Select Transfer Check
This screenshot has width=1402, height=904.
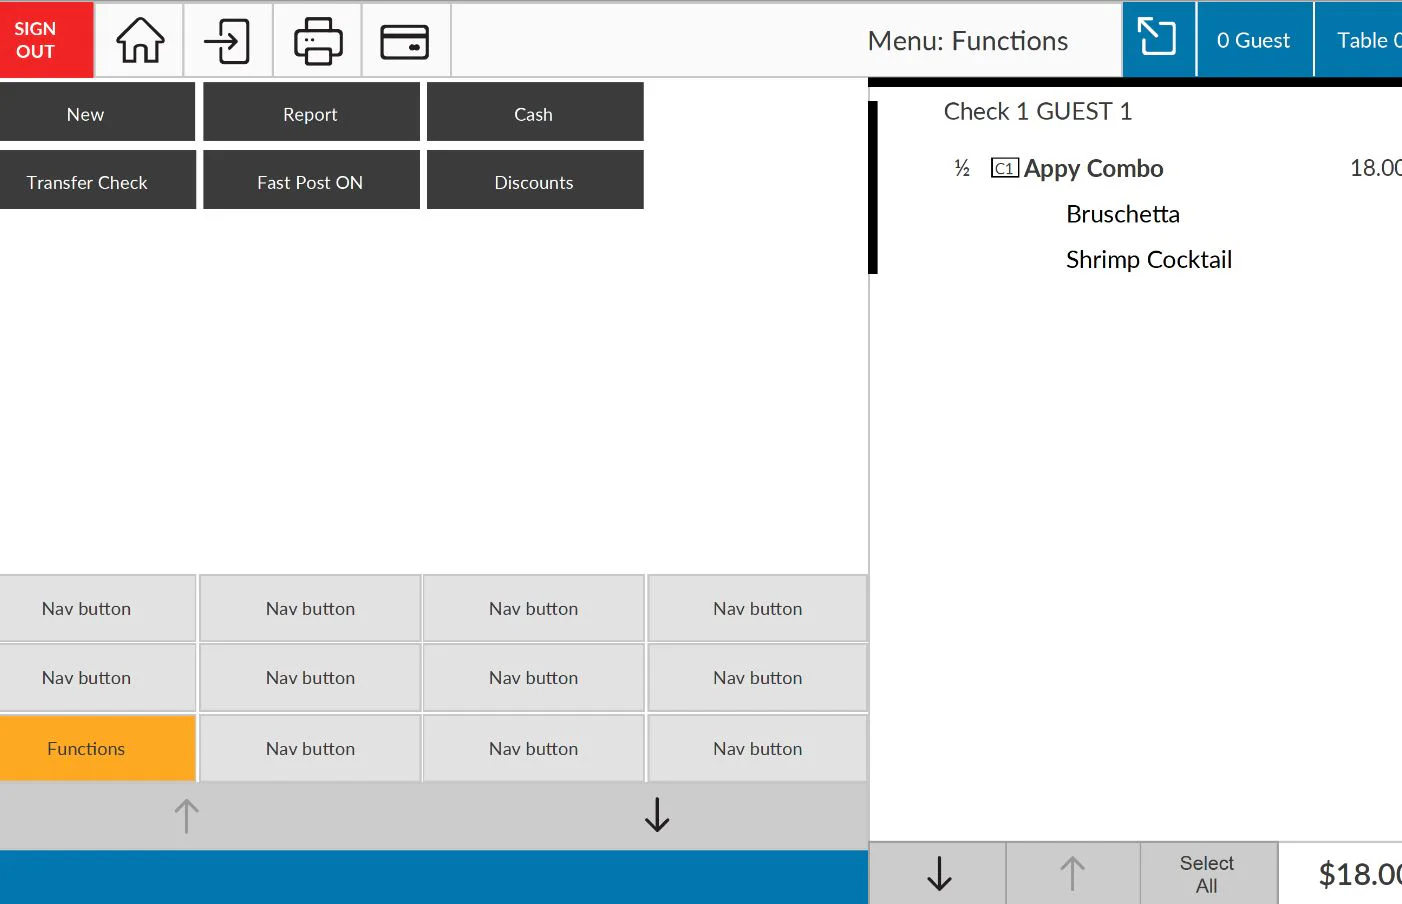97,180
